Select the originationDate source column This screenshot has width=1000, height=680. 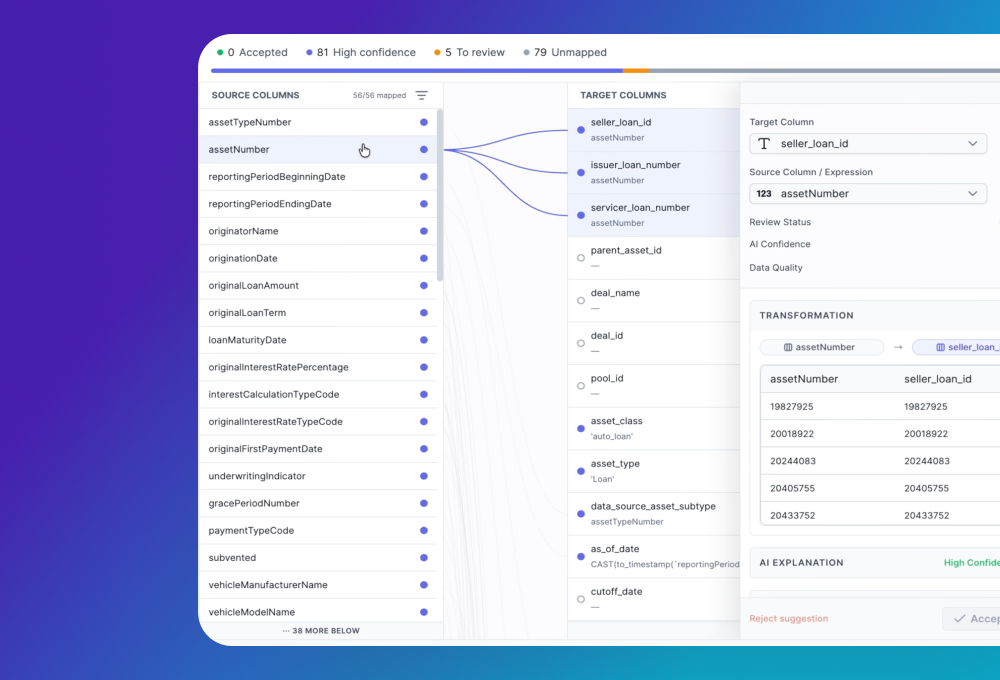tap(318, 258)
